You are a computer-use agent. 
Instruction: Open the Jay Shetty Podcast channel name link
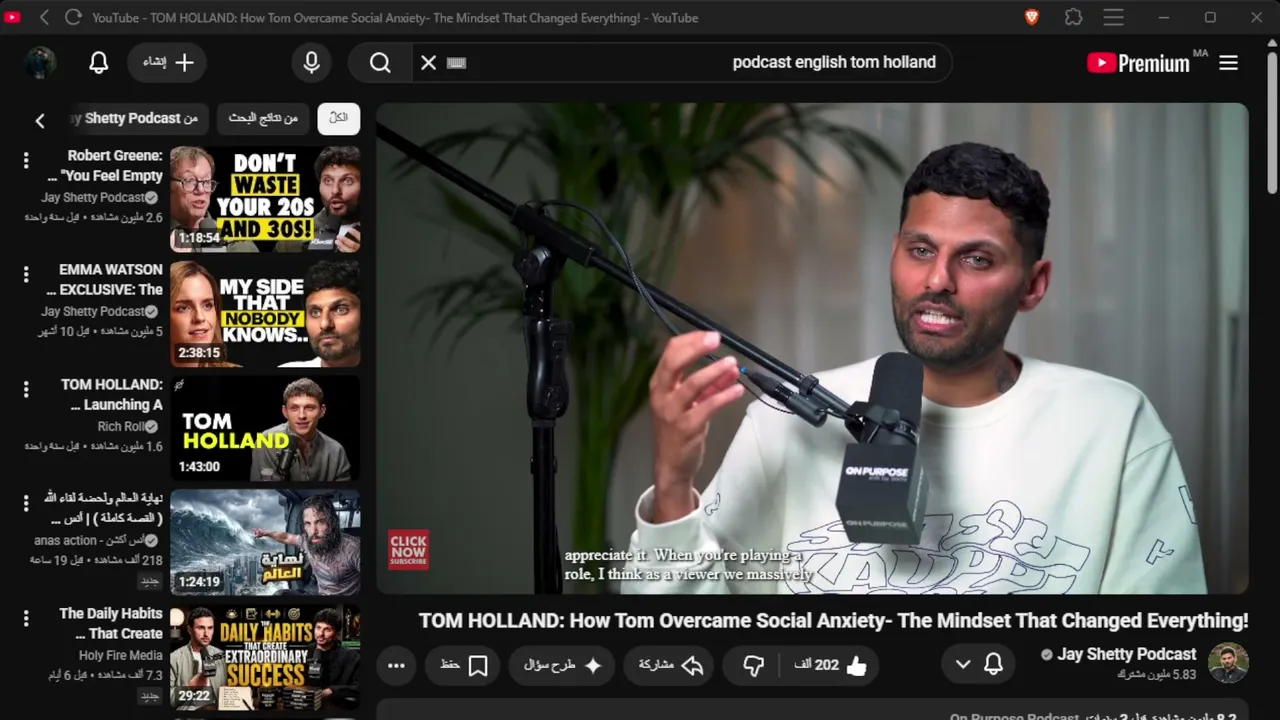1126,654
